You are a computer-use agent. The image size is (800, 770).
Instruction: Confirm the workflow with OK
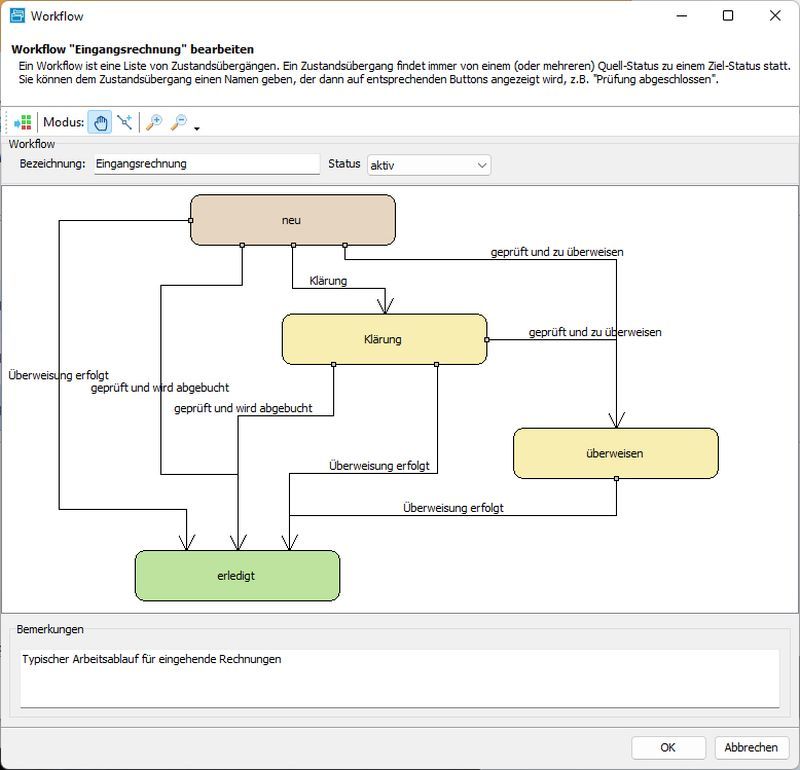coord(668,747)
